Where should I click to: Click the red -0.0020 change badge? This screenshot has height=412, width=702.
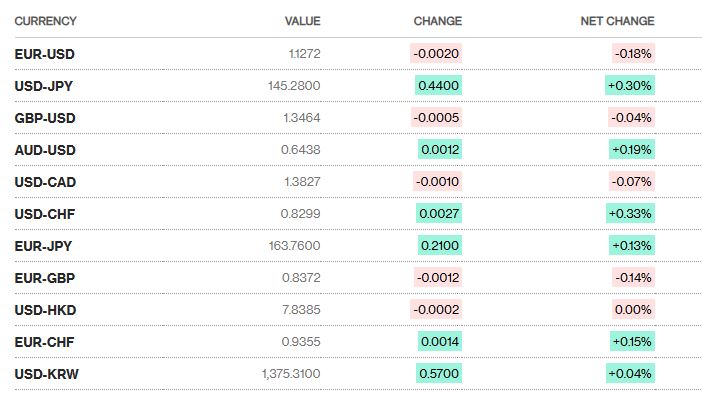[437, 54]
